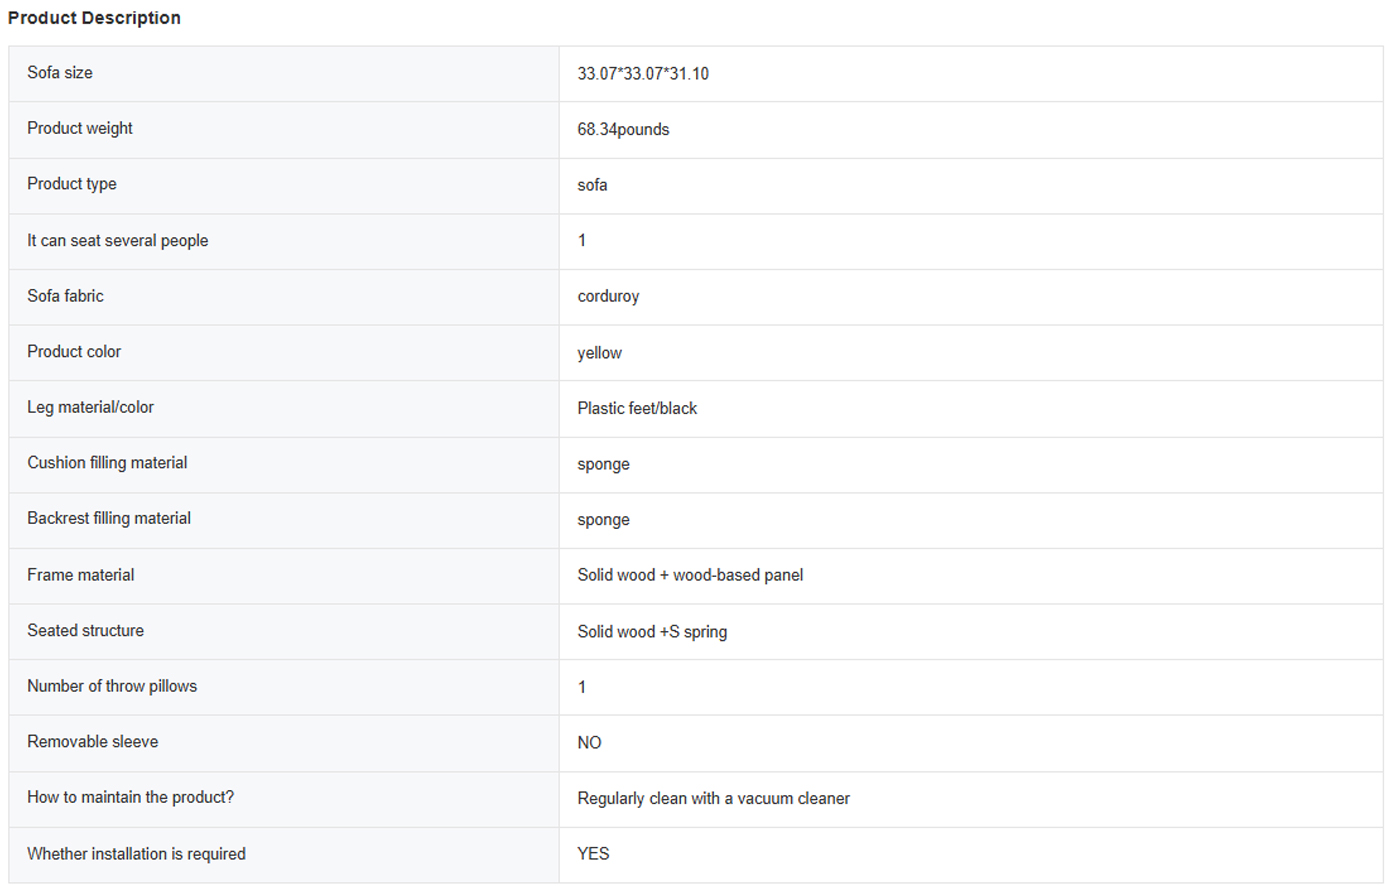Select the Sofa size label cell
The width and height of the screenshot is (1392, 886).
60,73
